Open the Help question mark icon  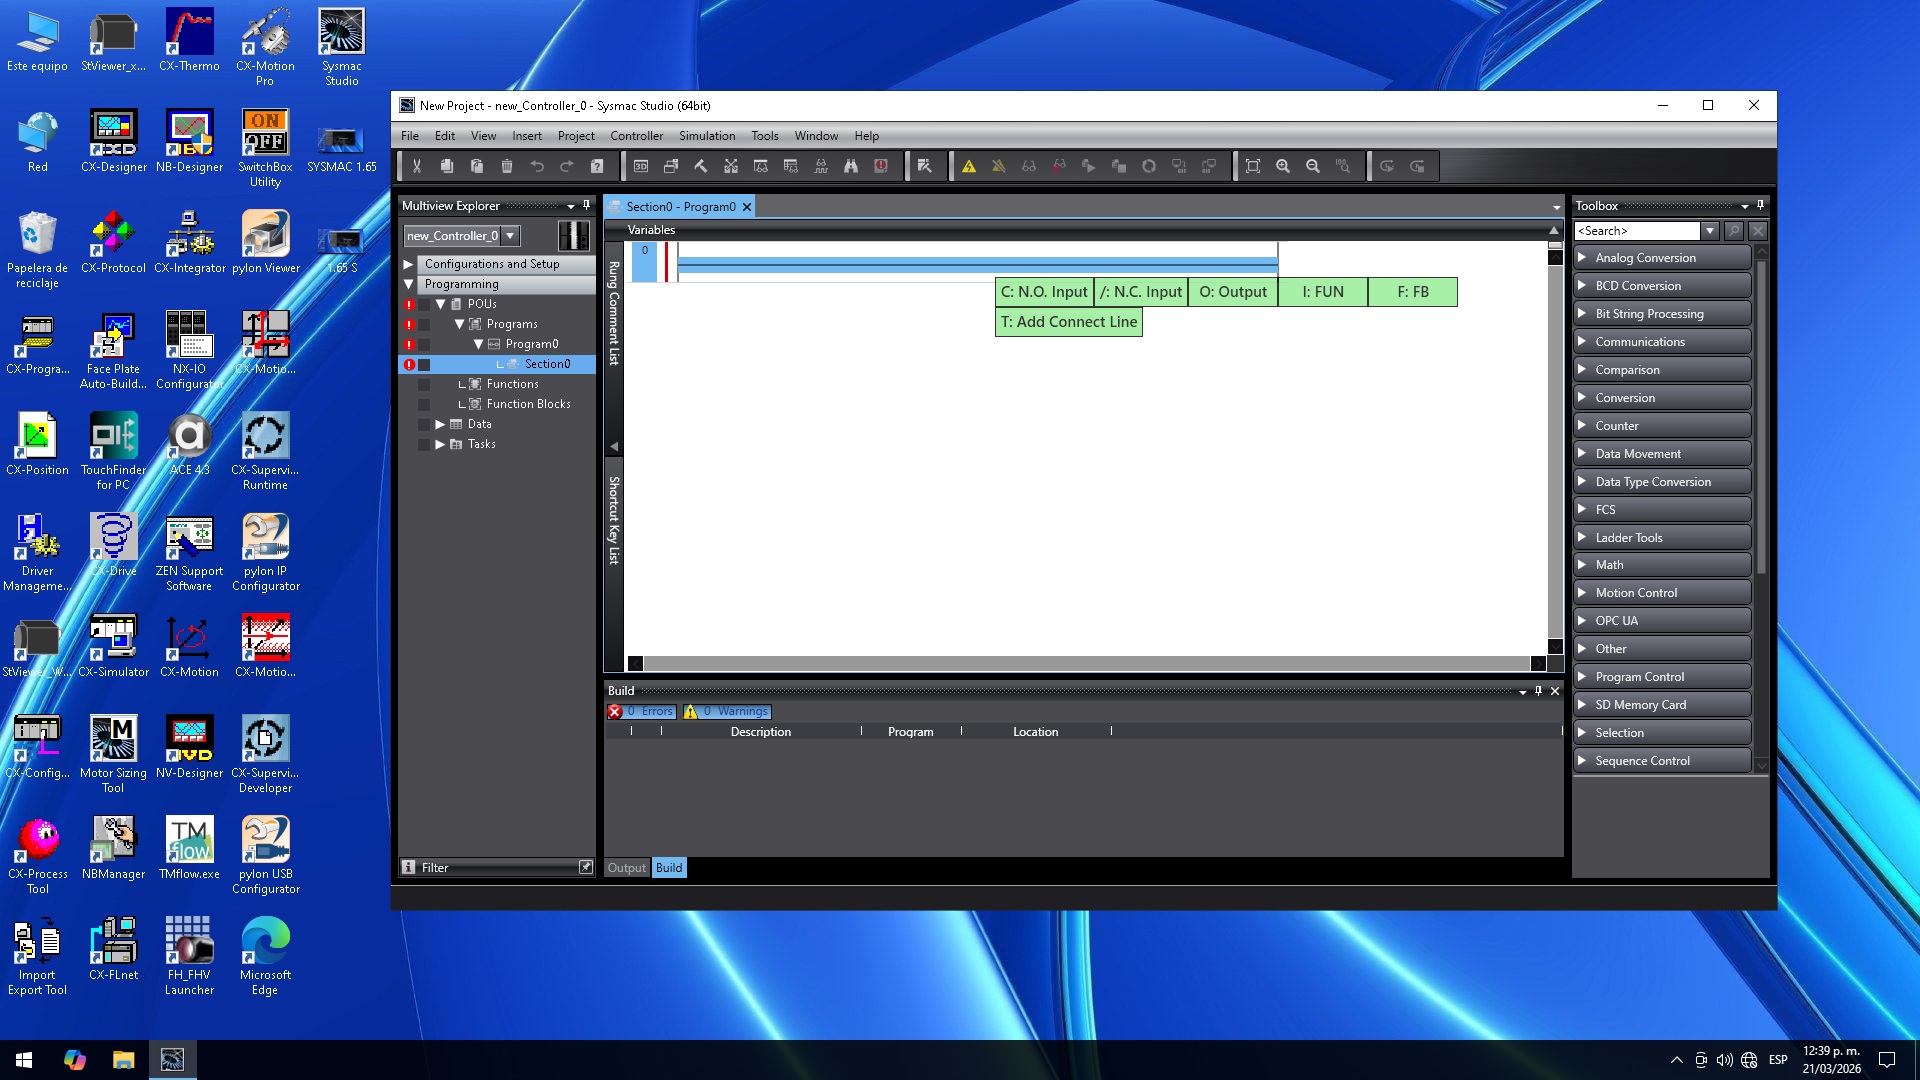(x=597, y=166)
